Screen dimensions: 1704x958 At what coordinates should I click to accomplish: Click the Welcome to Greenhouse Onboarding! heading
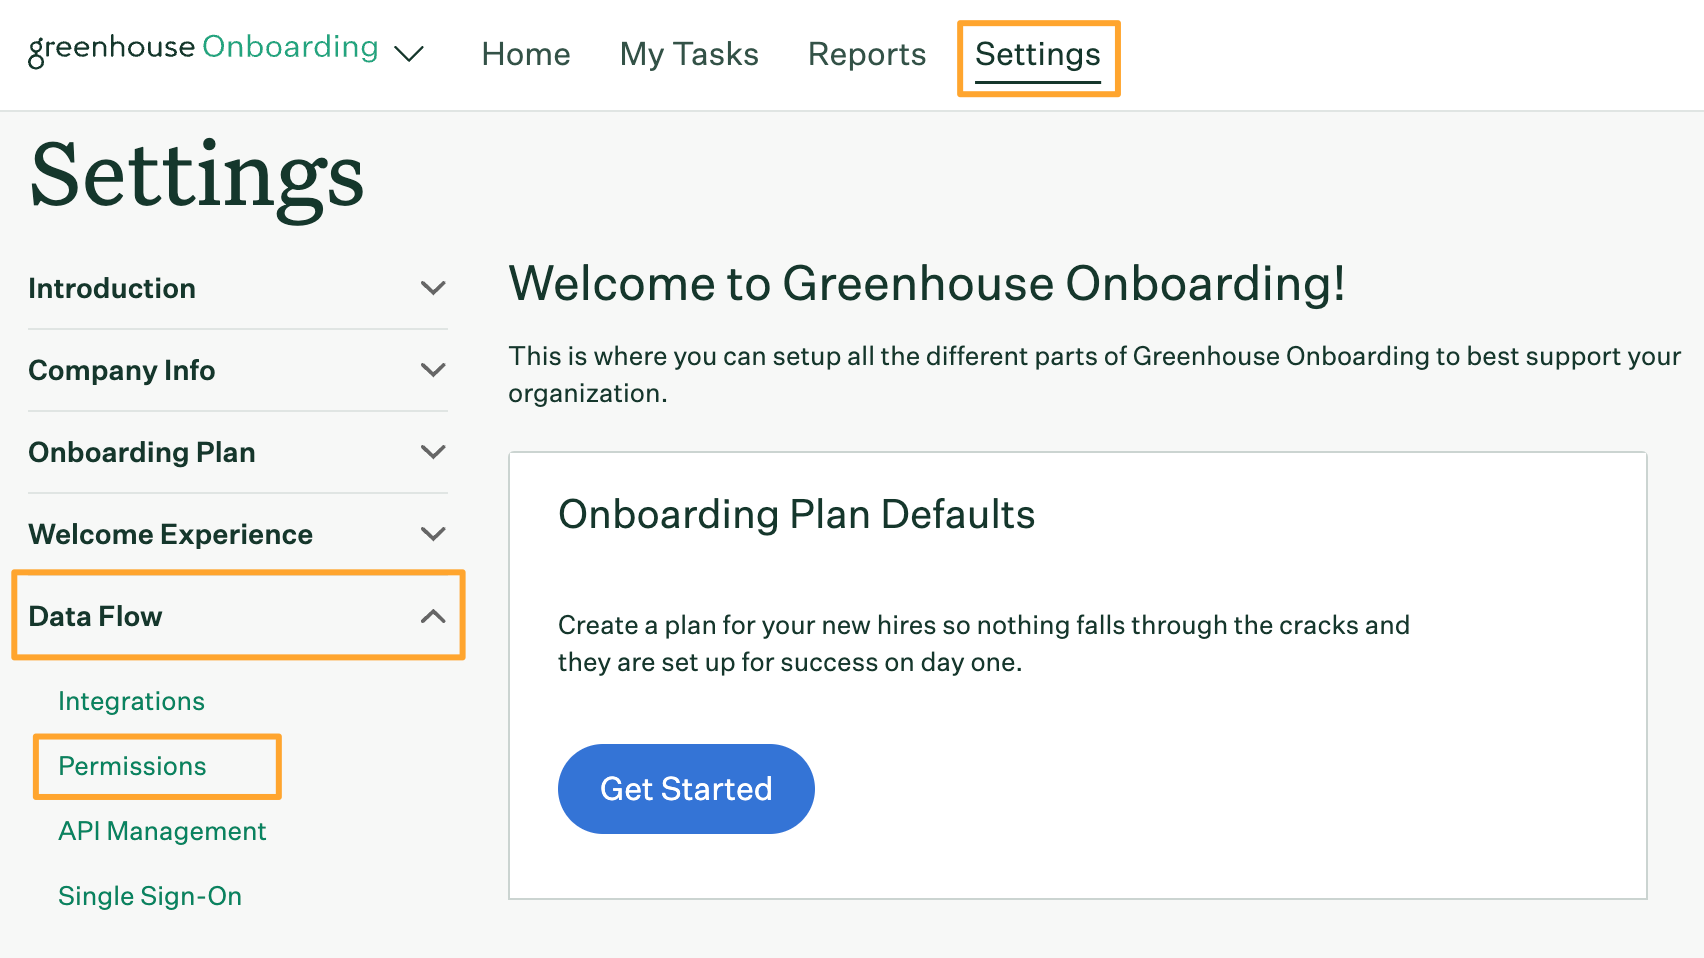(x=927, y=283)
